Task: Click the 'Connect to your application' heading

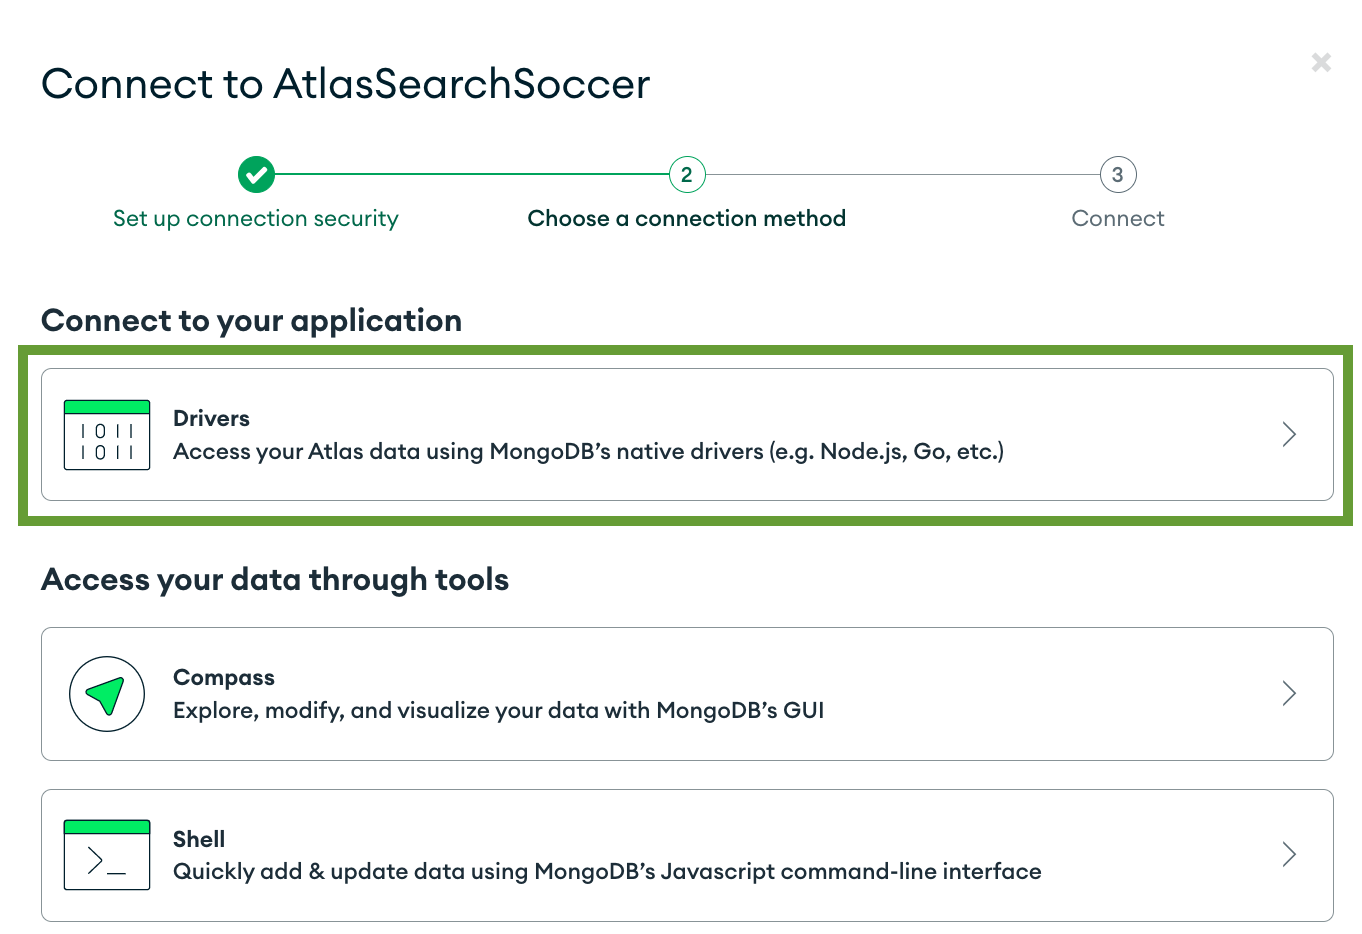Action: click(x=252, y=321)
